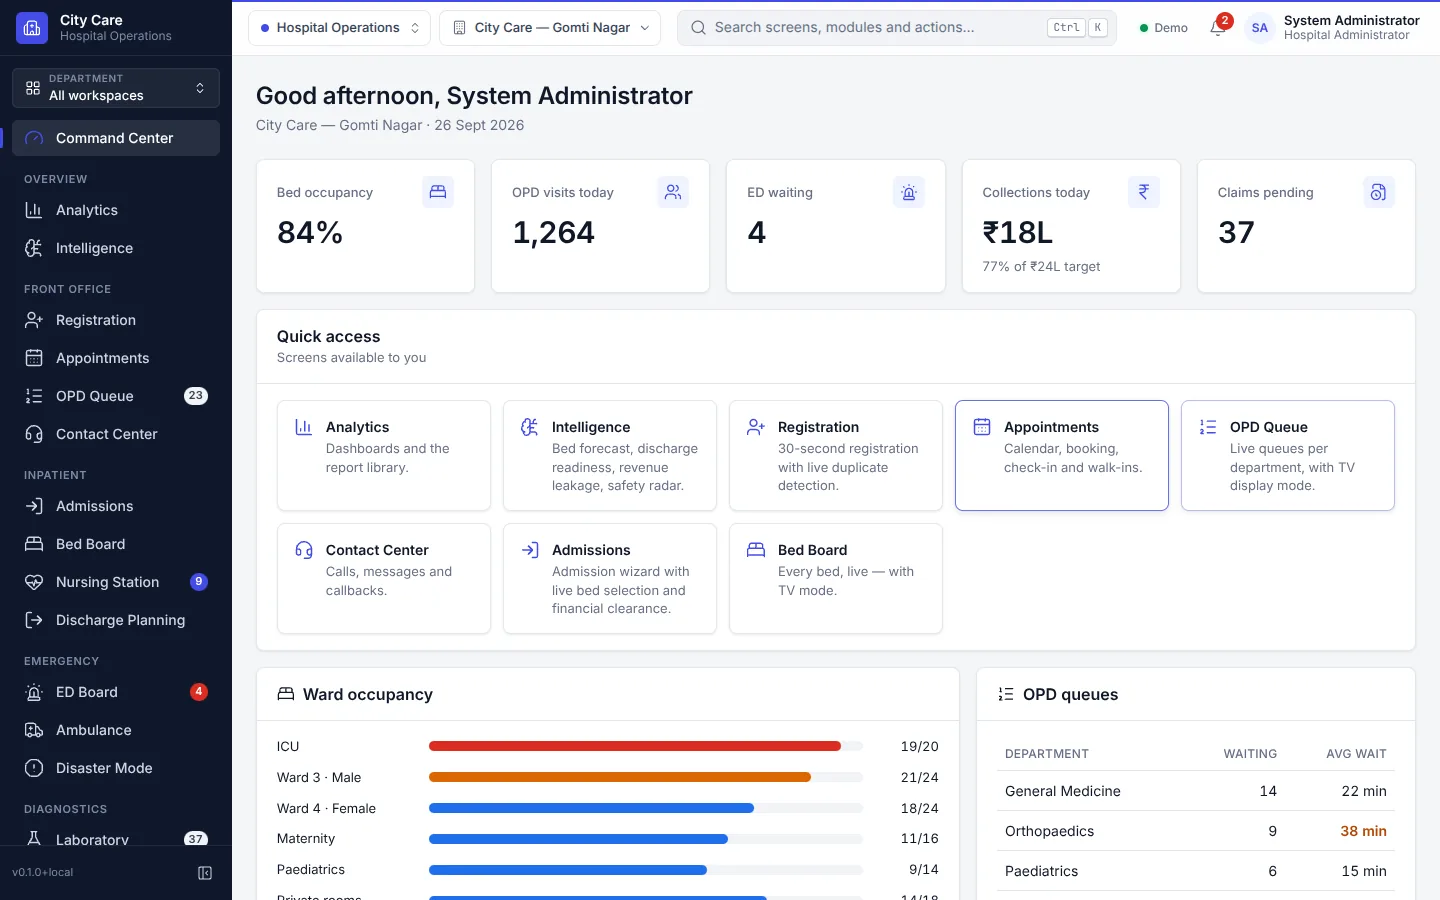Viewport: 1440px width, 900px height.
Task: Open the Intelligence quick access card
Action: [x=610, y=456]
